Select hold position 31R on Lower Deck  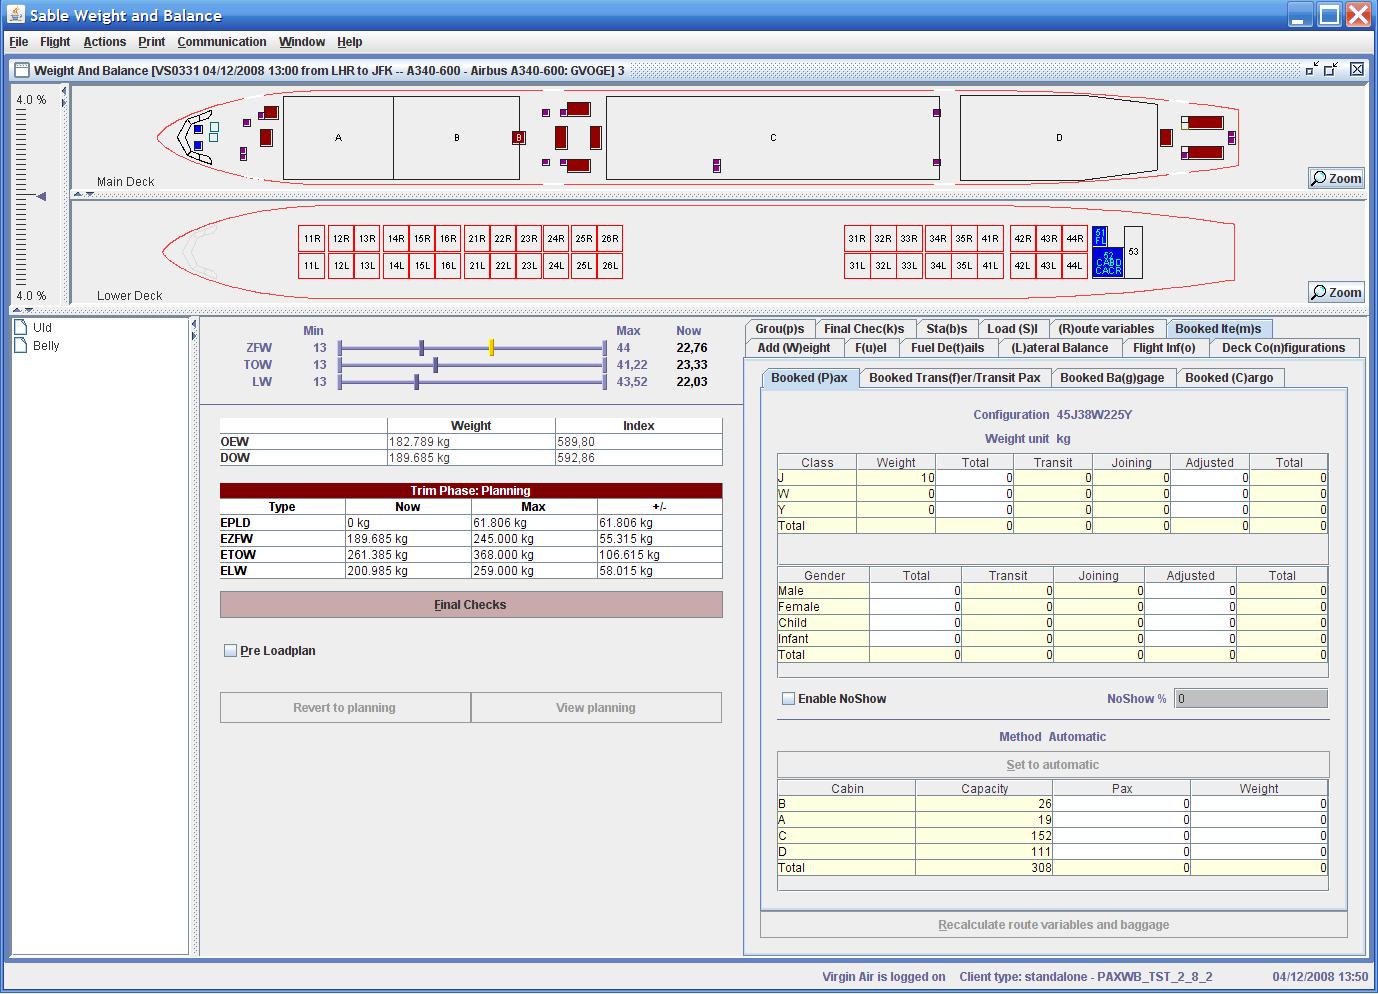point(857,239)
